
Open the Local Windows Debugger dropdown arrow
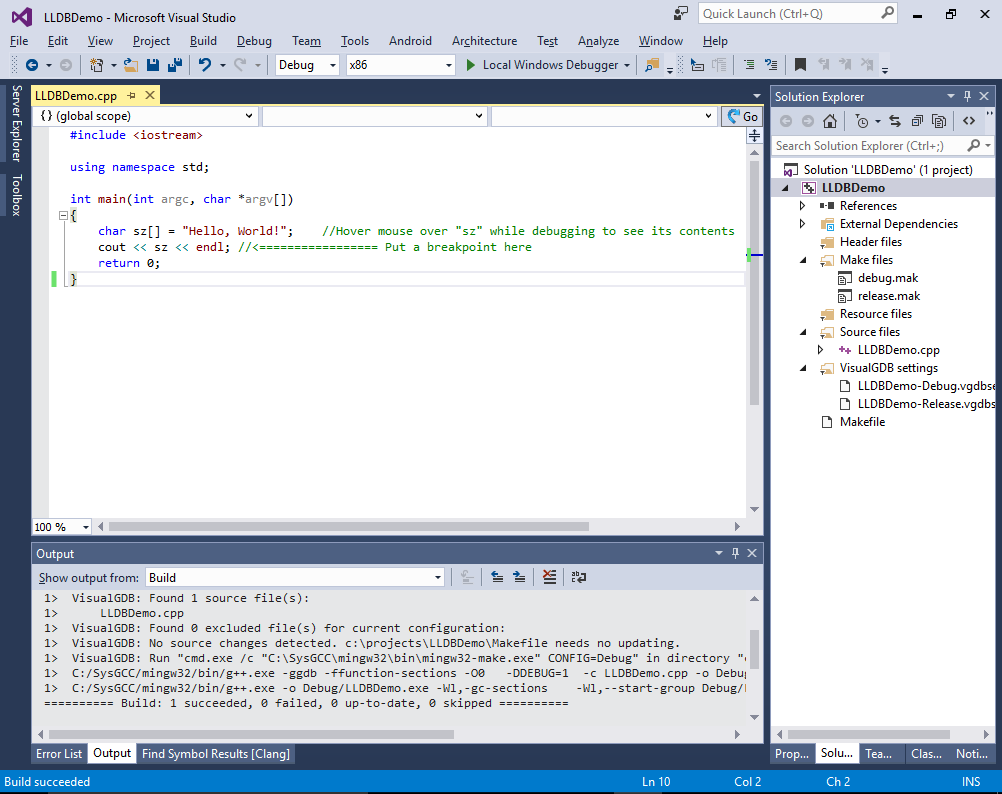(x=627, y=65)
